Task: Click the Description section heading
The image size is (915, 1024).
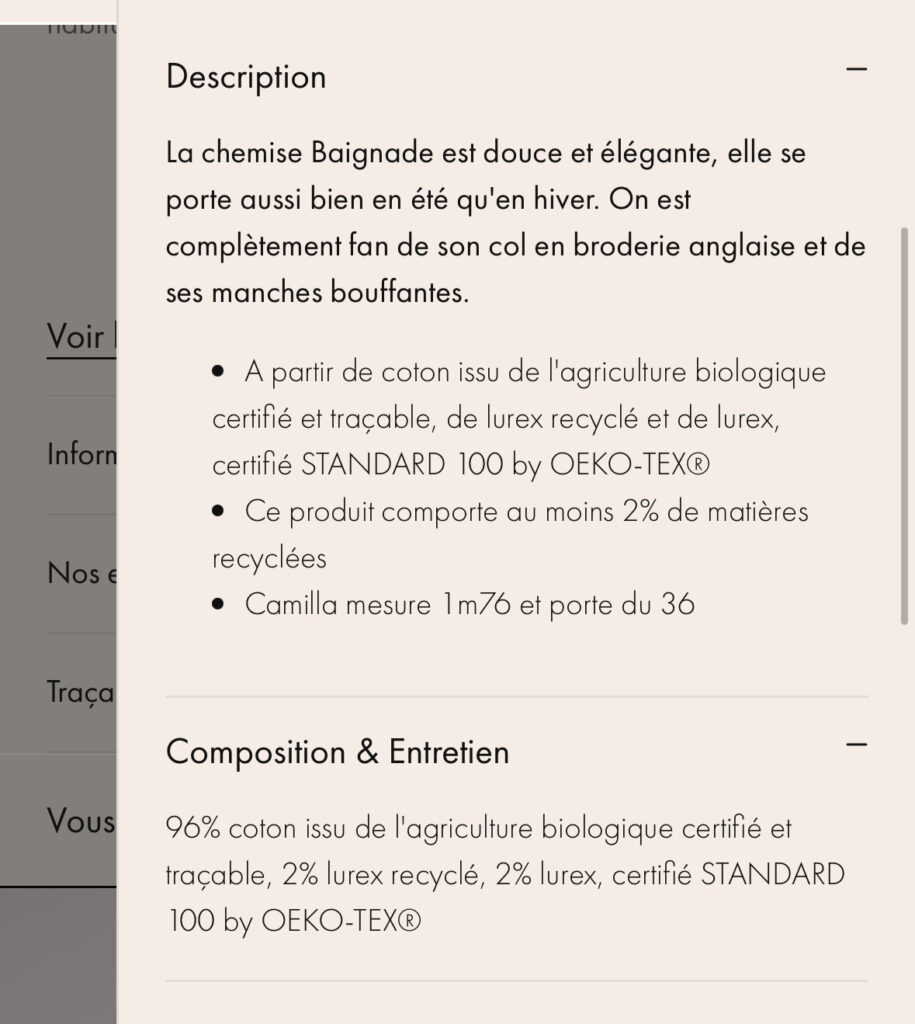Action: point(246,77)
